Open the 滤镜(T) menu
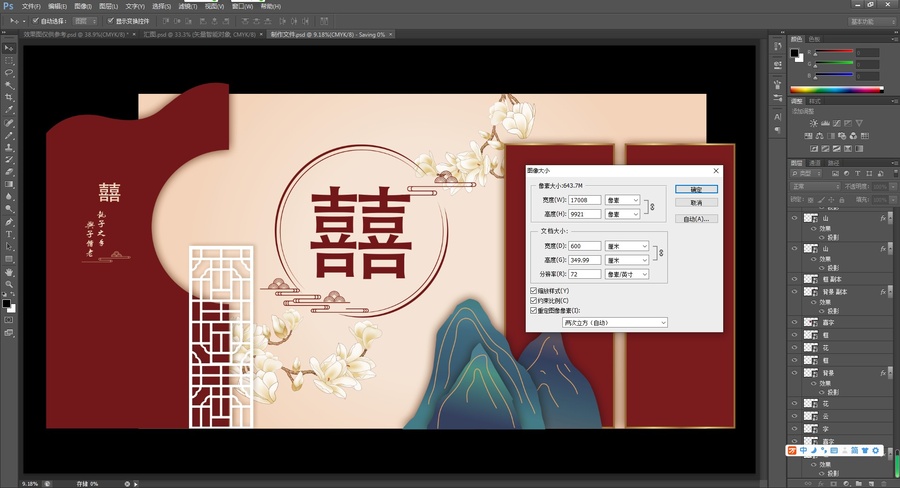This screenshot has width=900, height=488. tap(187, 6)
